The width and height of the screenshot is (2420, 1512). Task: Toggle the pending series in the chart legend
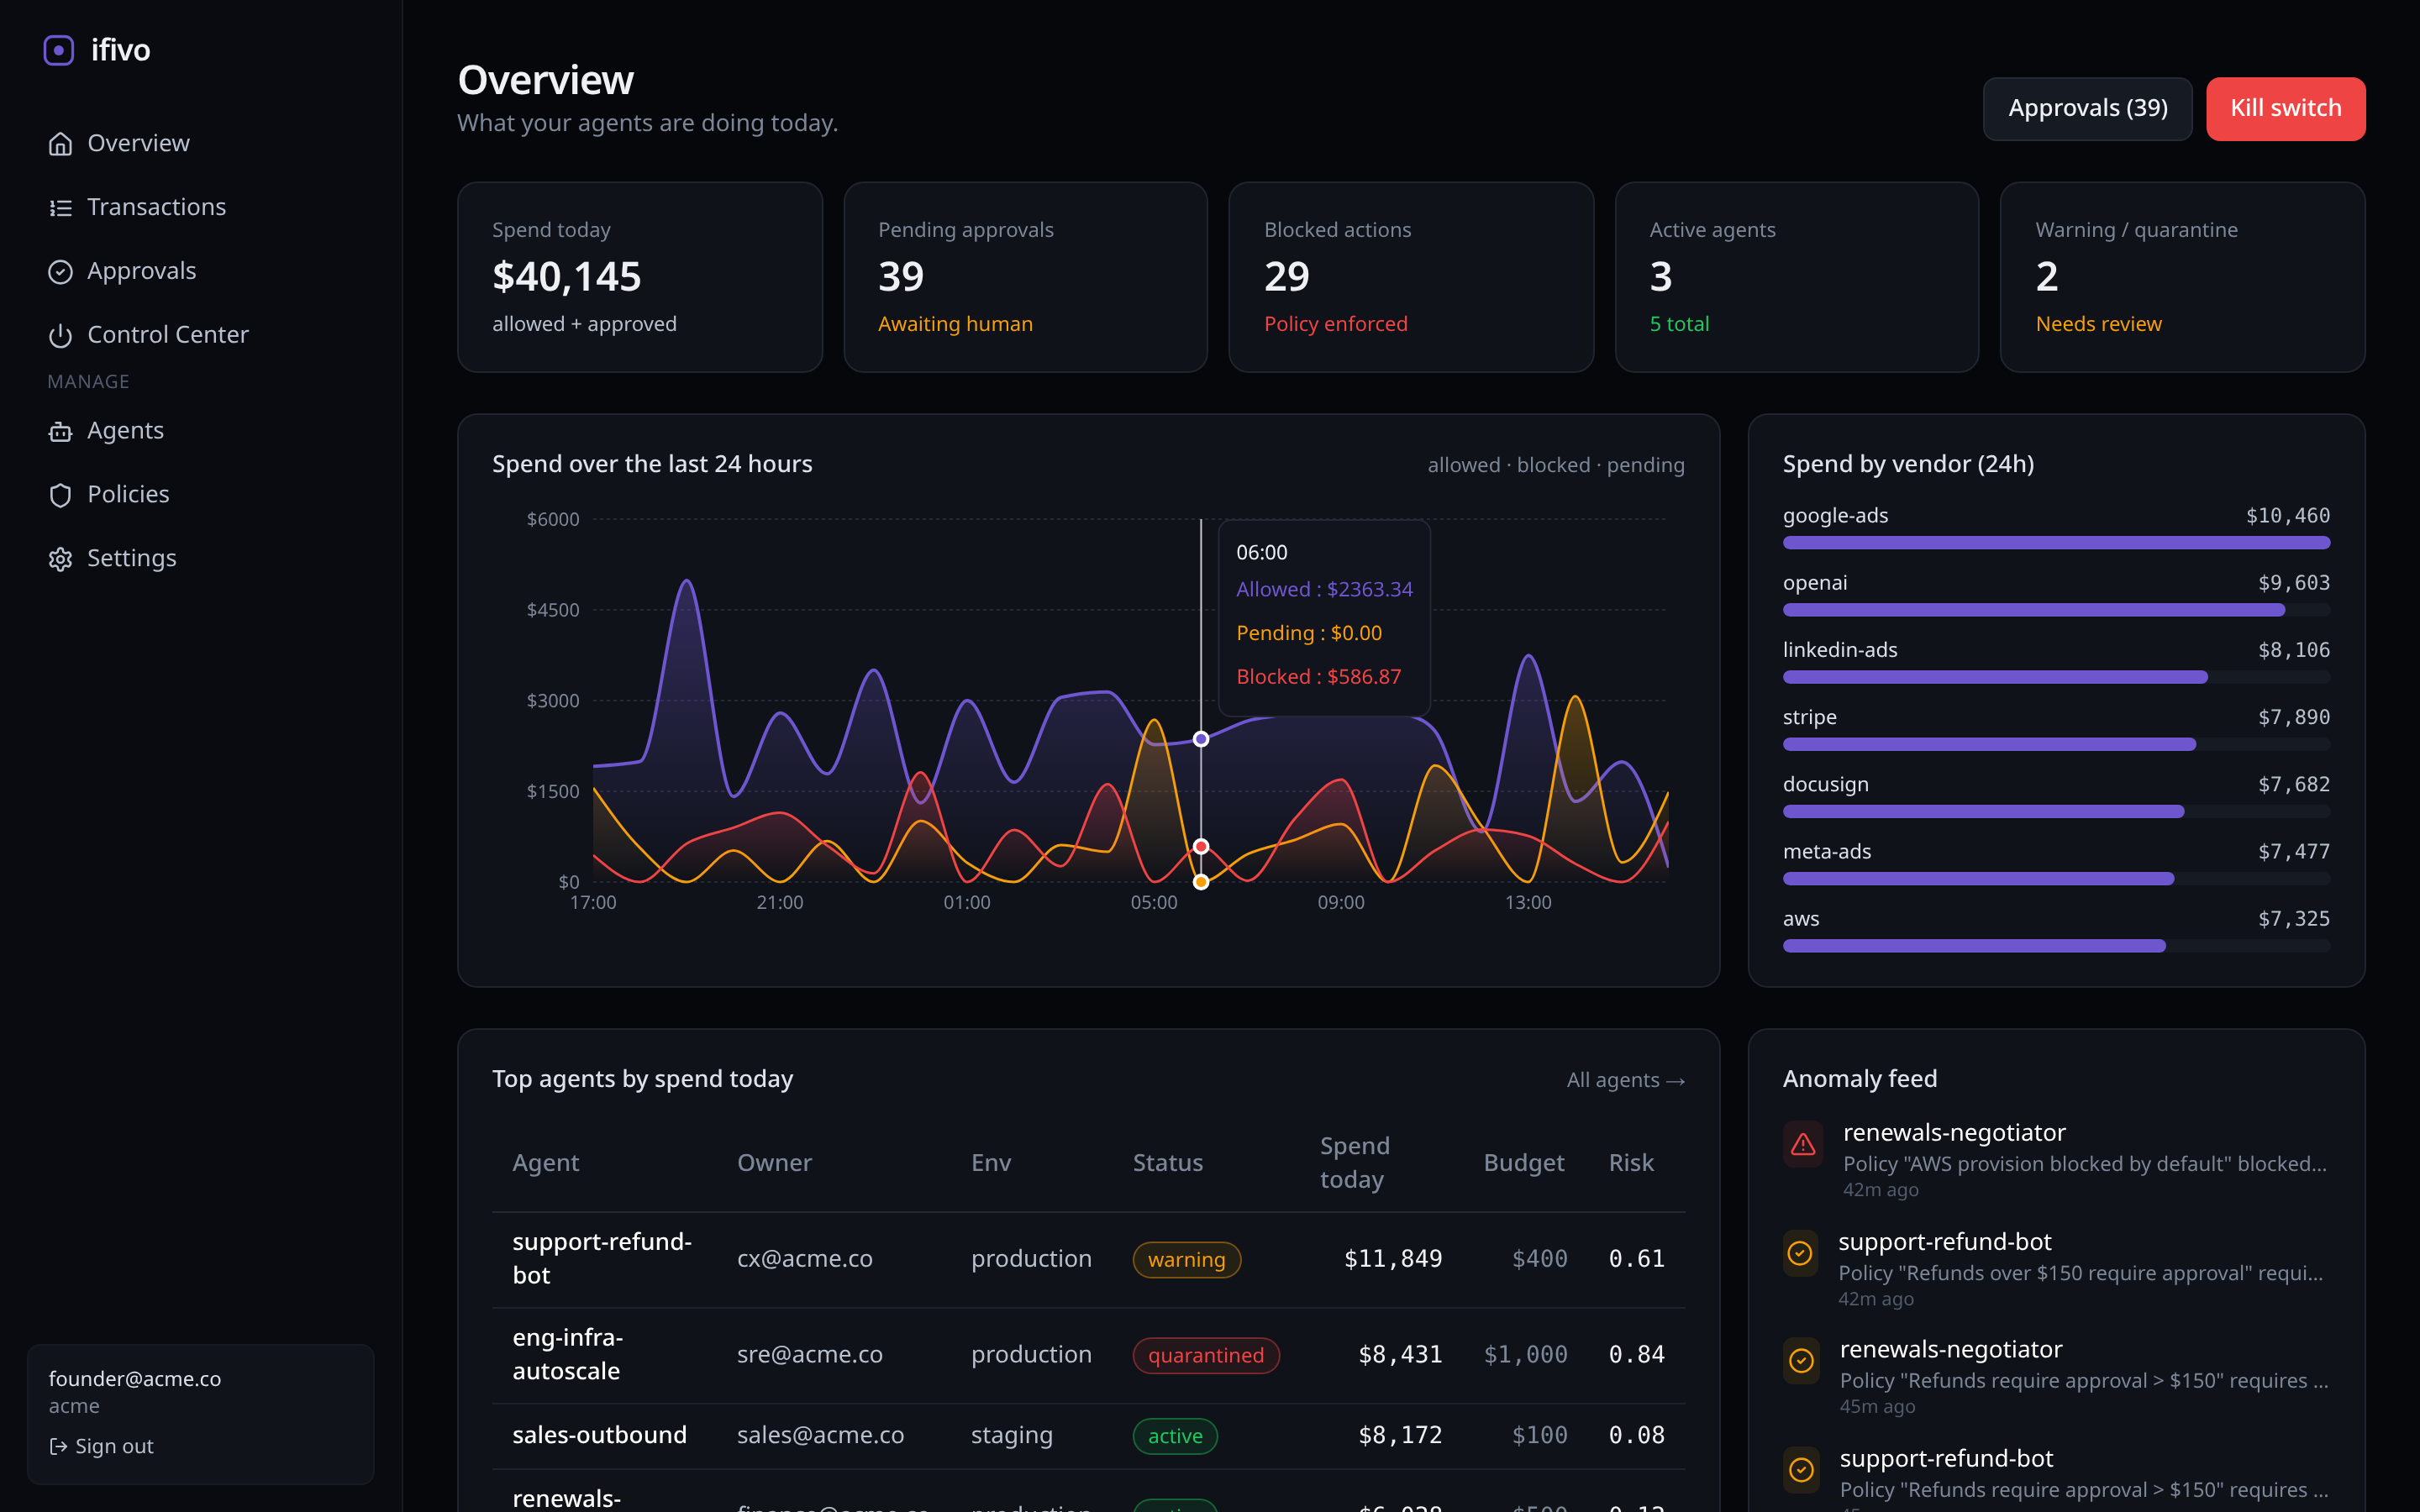click(x=1645, y=464)
